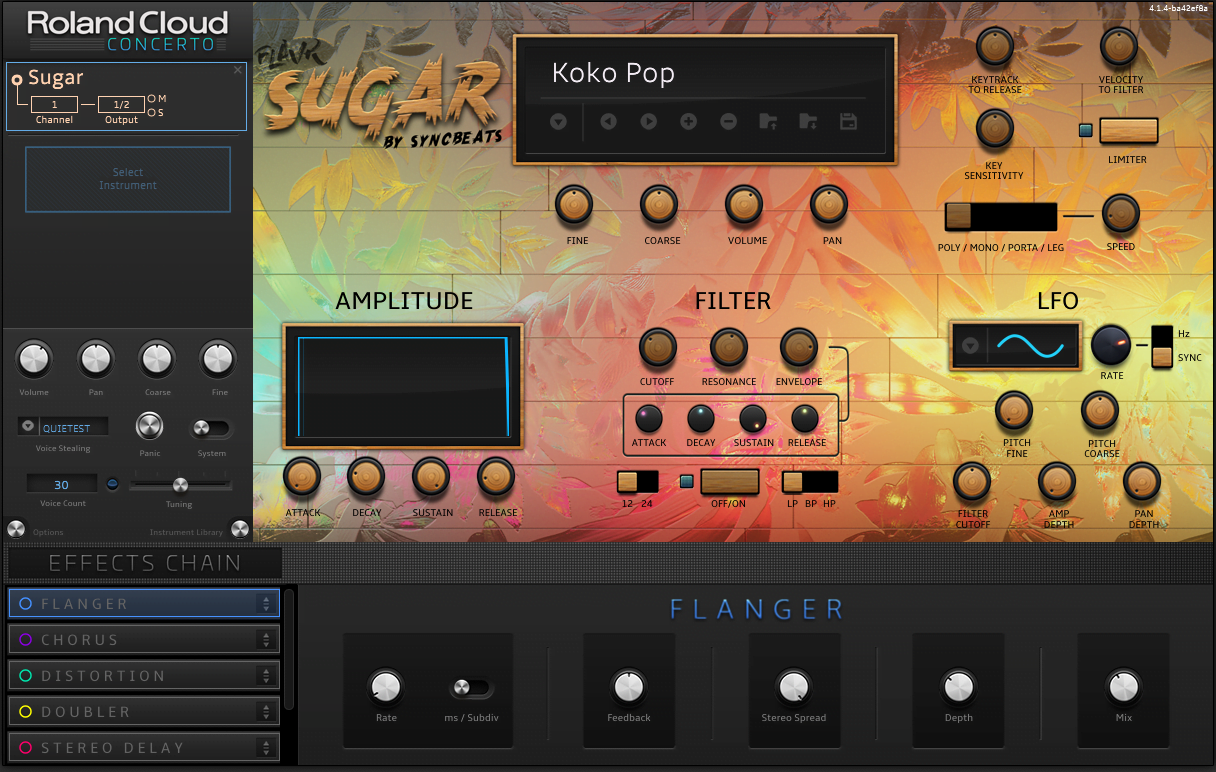Viewport: 1216px width, 772px height.
Task: Select the FLANGER effect slot
Action: (x=143, y=604)
